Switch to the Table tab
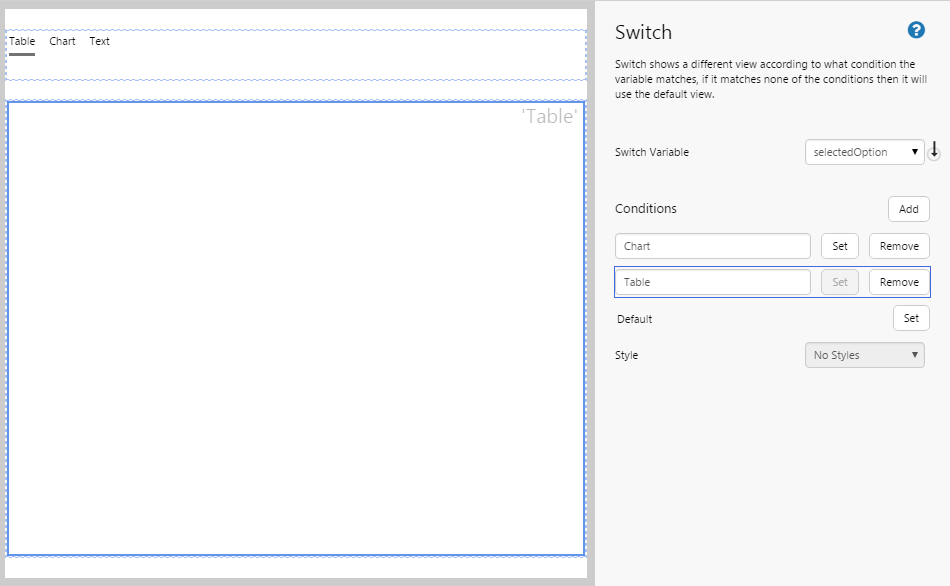The image size is (950, 586). [22, 42]
